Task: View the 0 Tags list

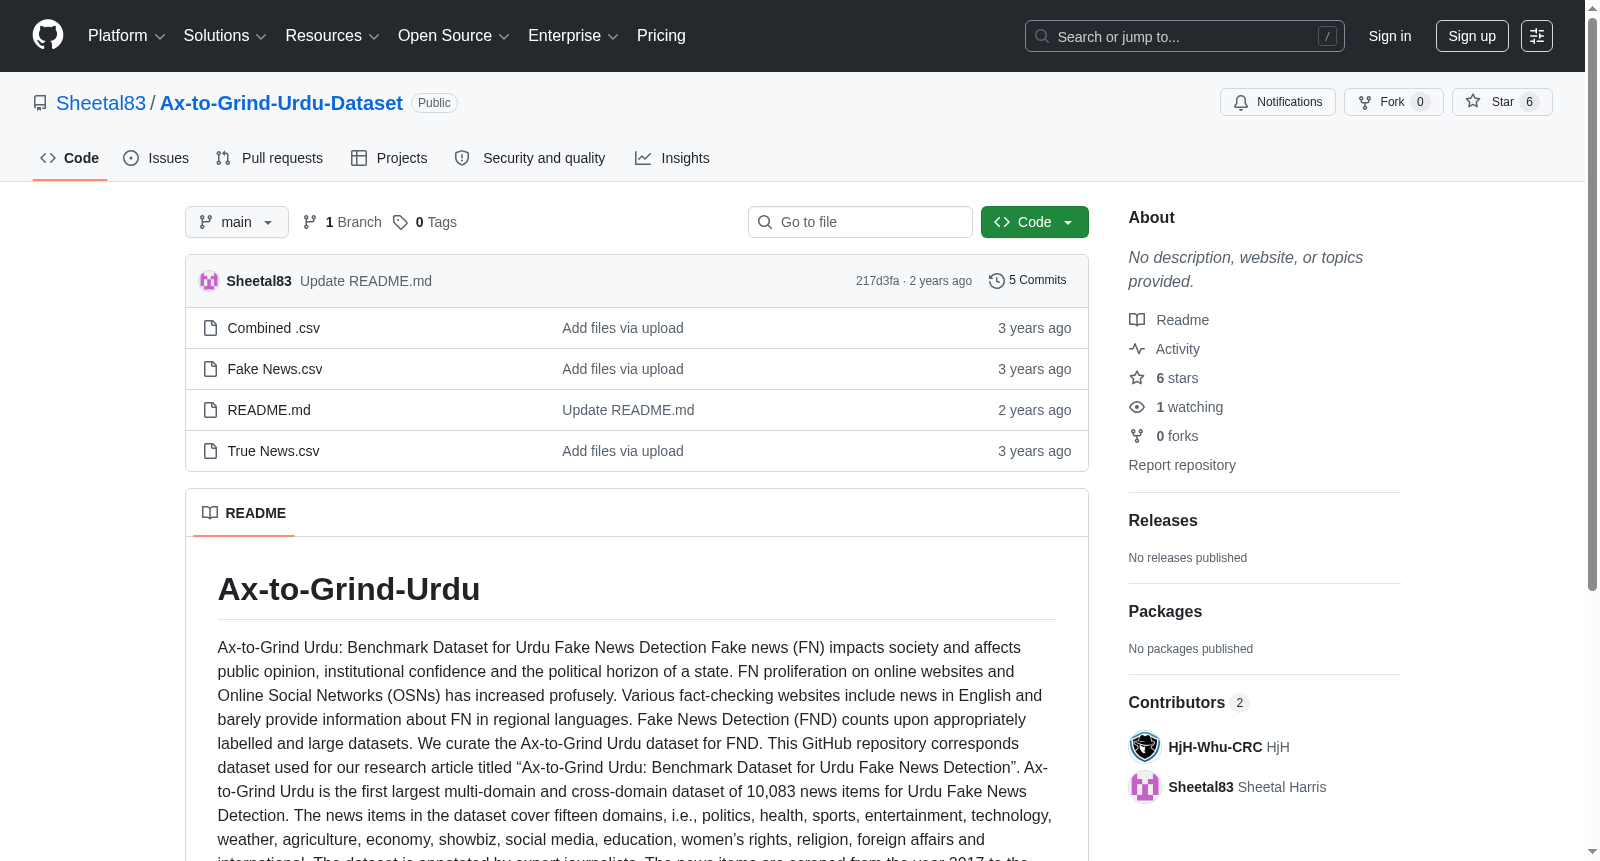Action: [425, 222]
